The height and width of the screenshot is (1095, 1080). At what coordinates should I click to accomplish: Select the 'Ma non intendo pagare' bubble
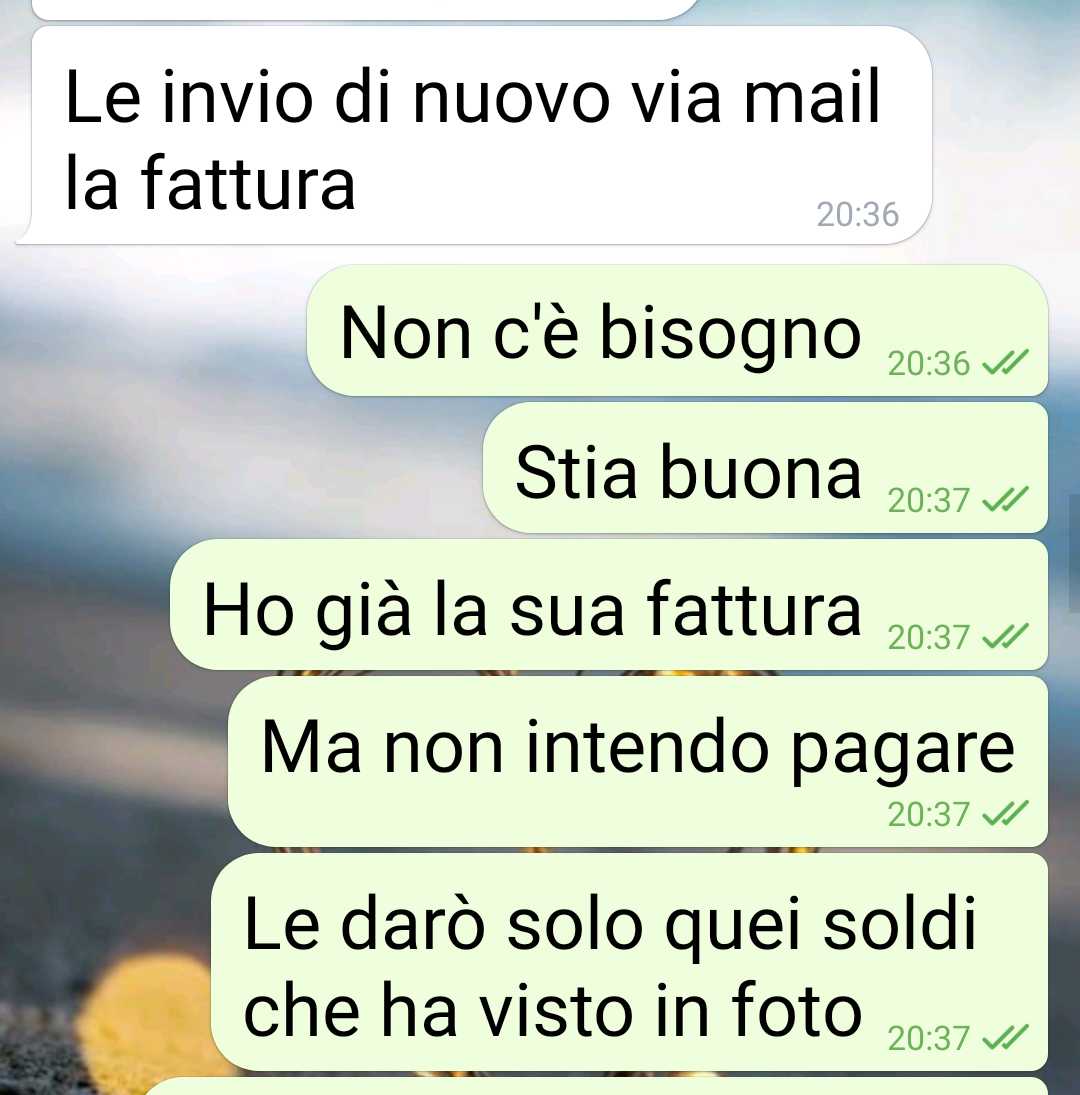pyautogui.click(x=638, y=761)
